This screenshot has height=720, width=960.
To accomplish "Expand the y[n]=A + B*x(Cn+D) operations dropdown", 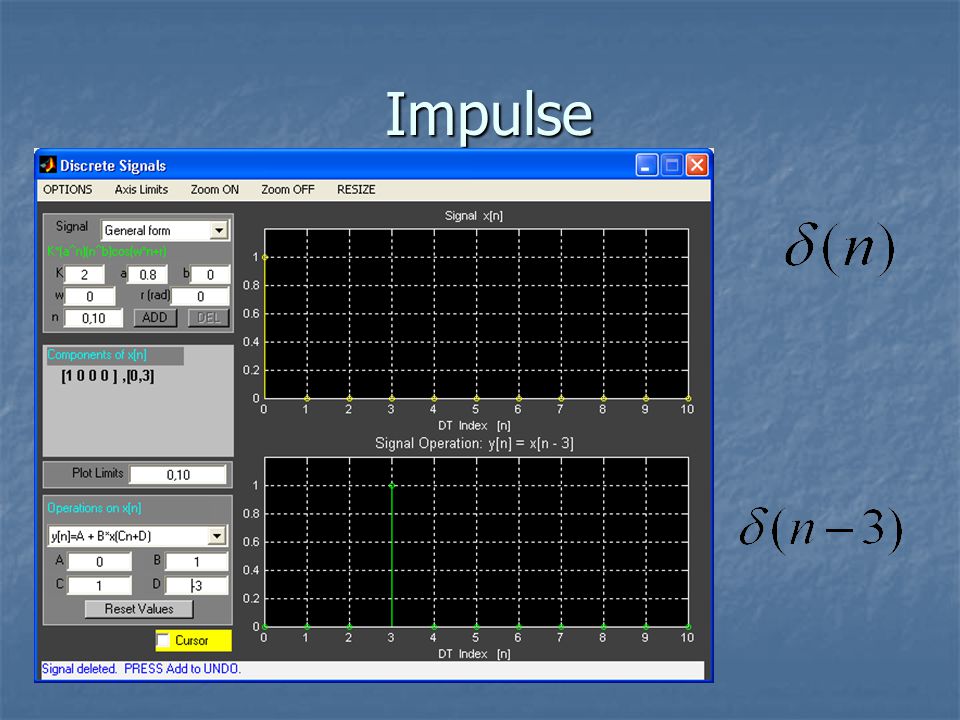I will 138,536.
